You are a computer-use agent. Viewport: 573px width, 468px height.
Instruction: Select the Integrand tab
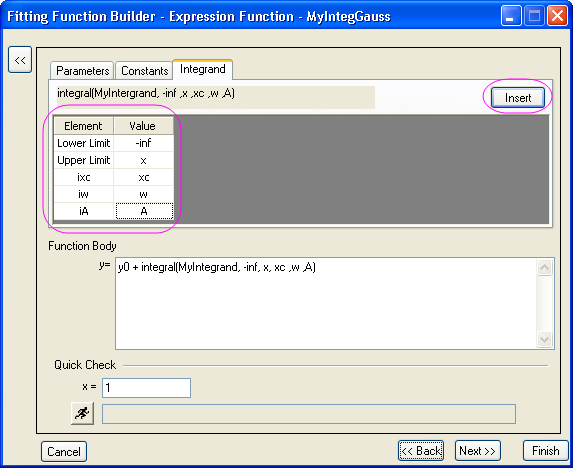tap(202, 69)
